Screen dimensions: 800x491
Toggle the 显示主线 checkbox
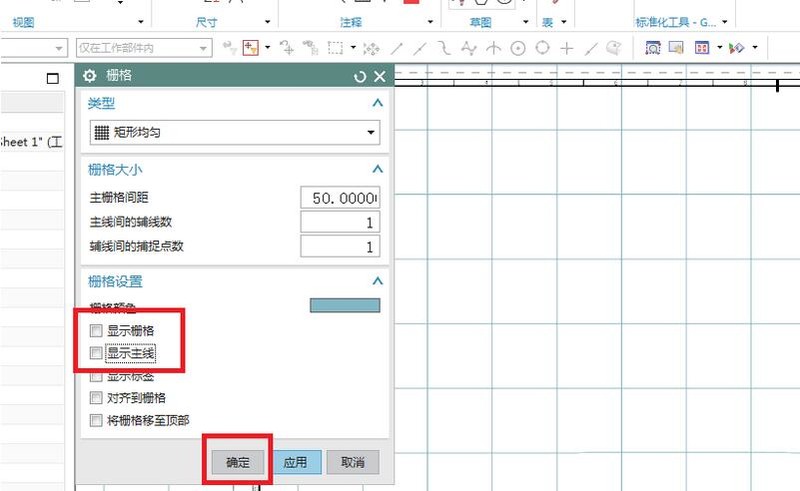97,353
